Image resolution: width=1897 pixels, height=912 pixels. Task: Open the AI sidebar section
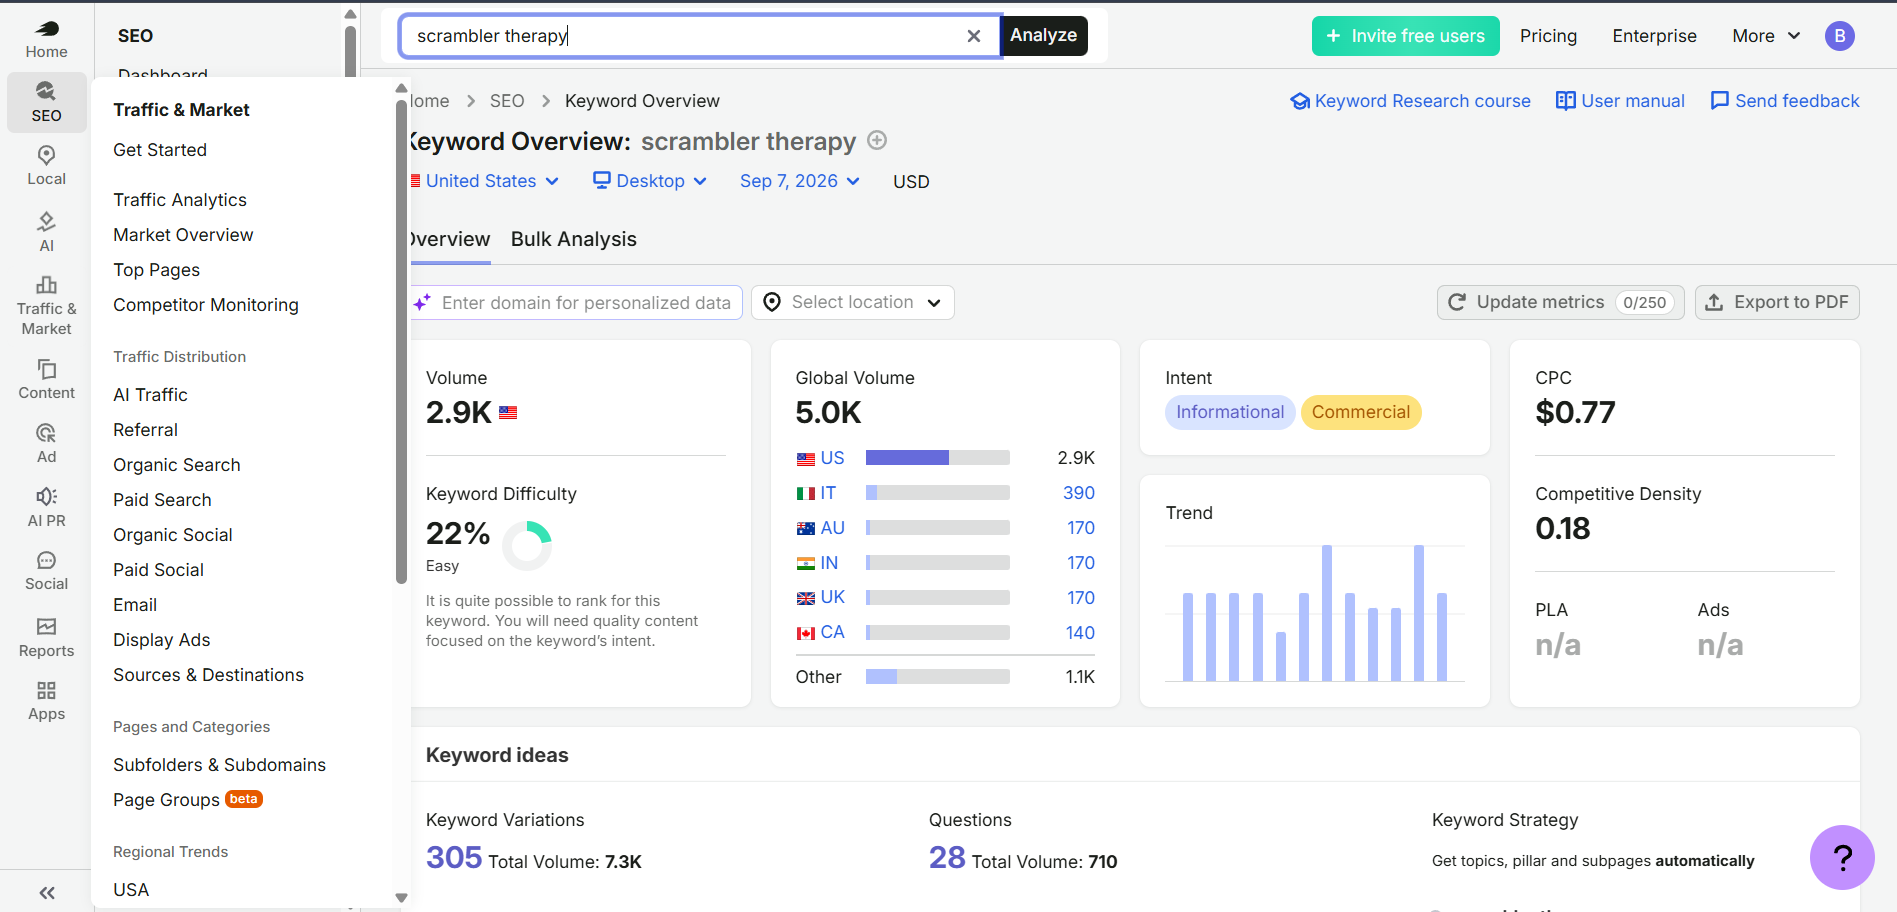click(x=46, y=232)
